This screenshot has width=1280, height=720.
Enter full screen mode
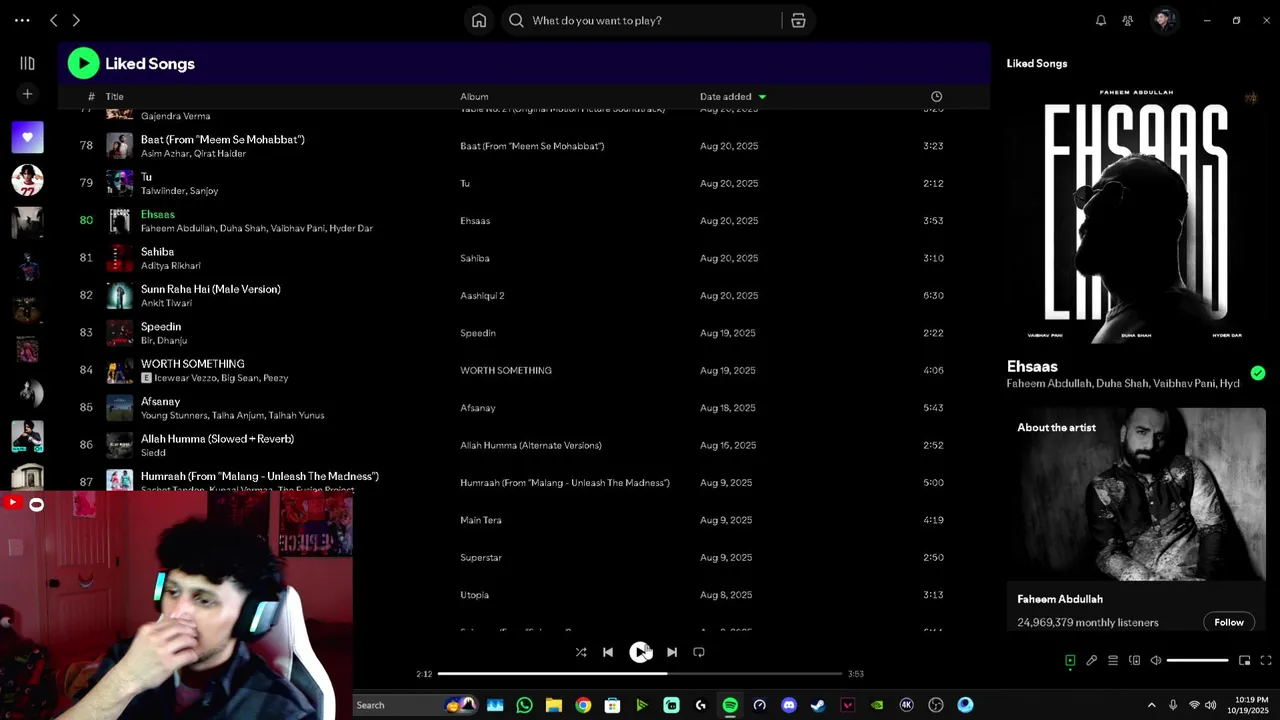click(1266, 660)
